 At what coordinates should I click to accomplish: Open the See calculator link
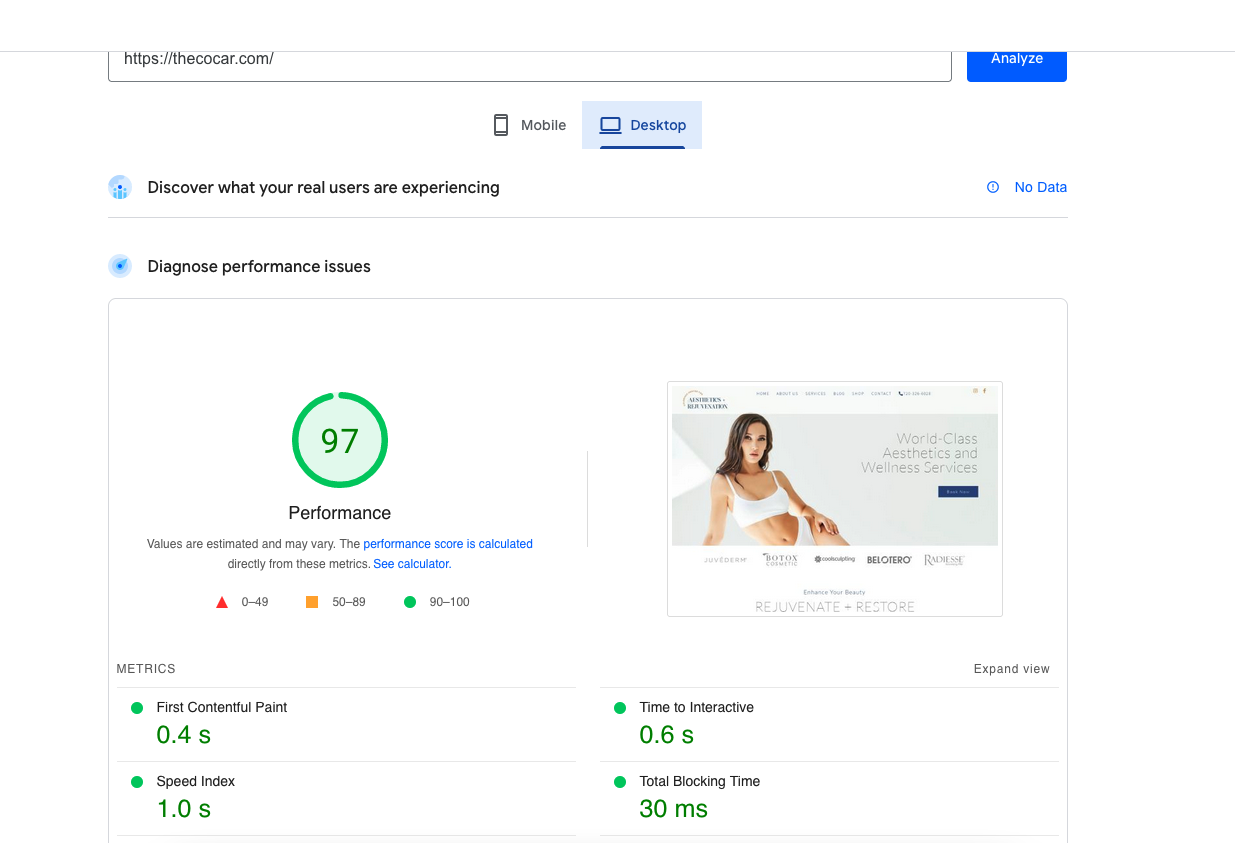pos(412,564)
